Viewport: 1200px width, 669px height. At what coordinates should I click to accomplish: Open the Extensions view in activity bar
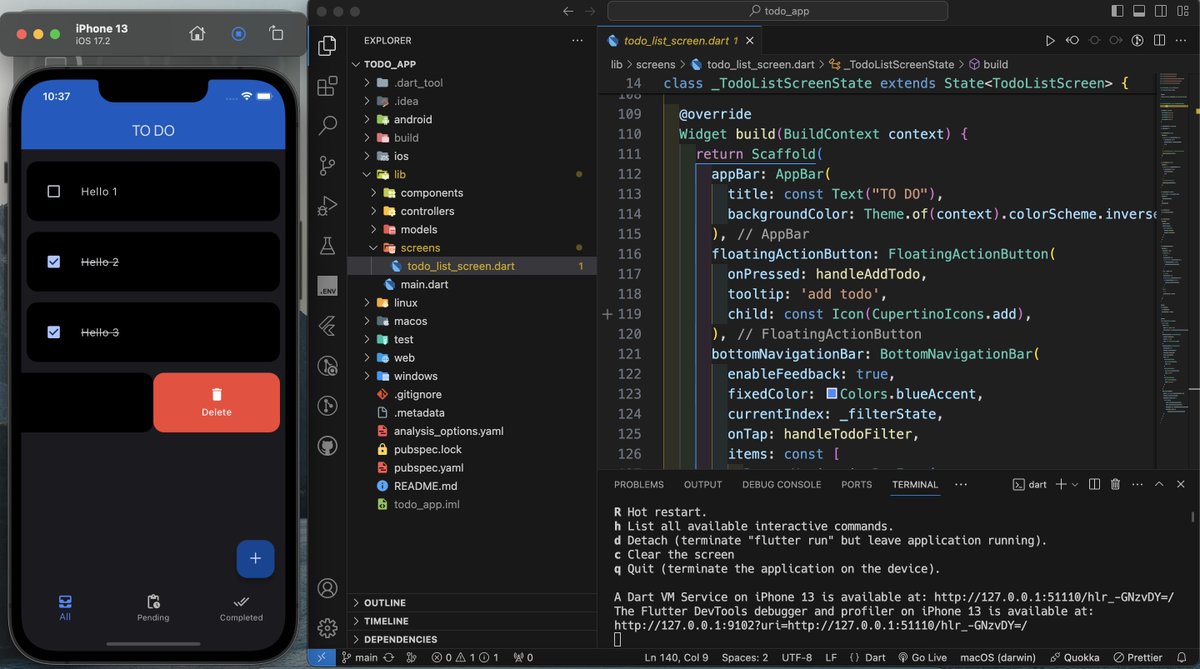pyautogui.click(x=327, y=86)
